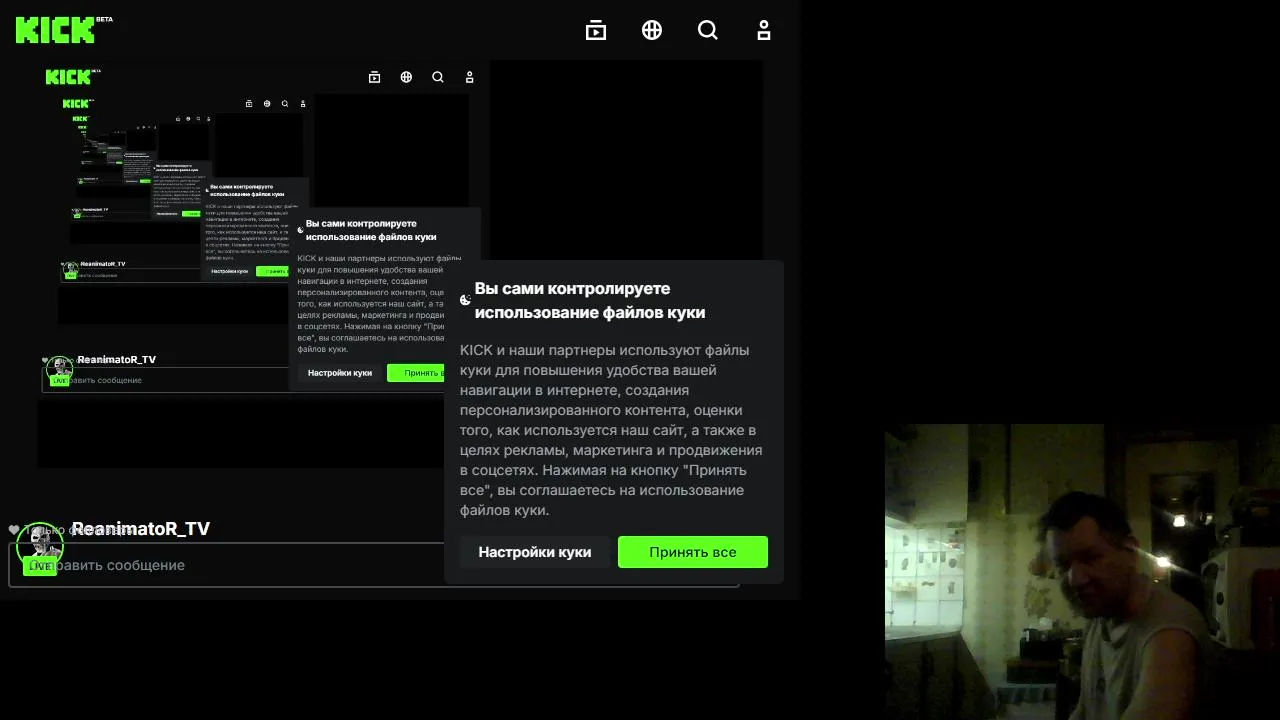Click nested Настройки куки button in smaller dialog
Image resolution: width=1280 pixels, height=720 pixels.
click(x=340, y=373)
